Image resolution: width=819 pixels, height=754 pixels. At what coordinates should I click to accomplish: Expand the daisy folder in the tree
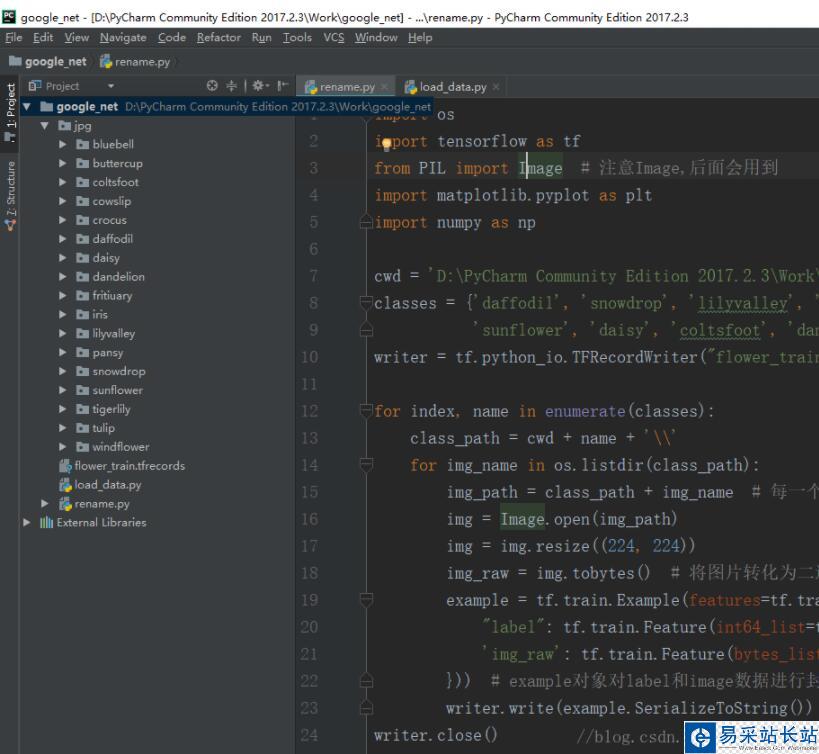click(x=62, y=257)
